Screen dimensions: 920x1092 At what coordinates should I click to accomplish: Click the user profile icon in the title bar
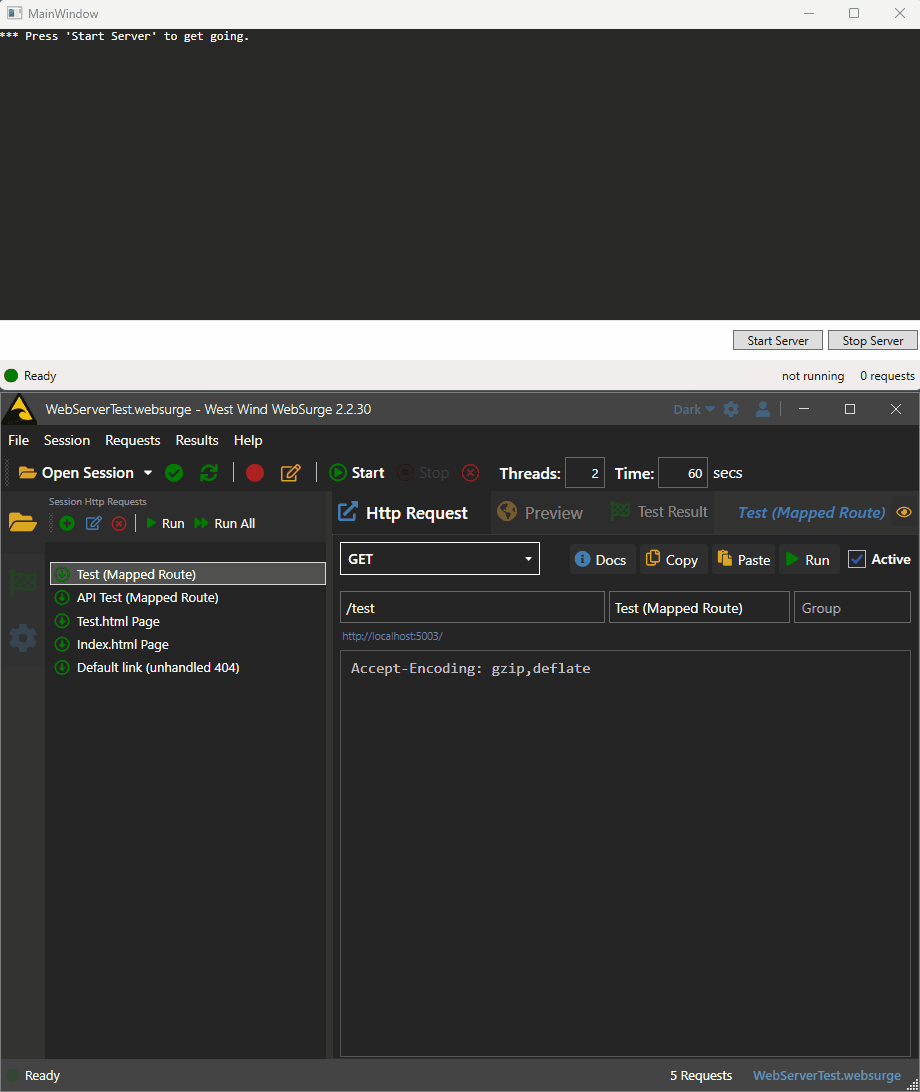click(763, 410)
